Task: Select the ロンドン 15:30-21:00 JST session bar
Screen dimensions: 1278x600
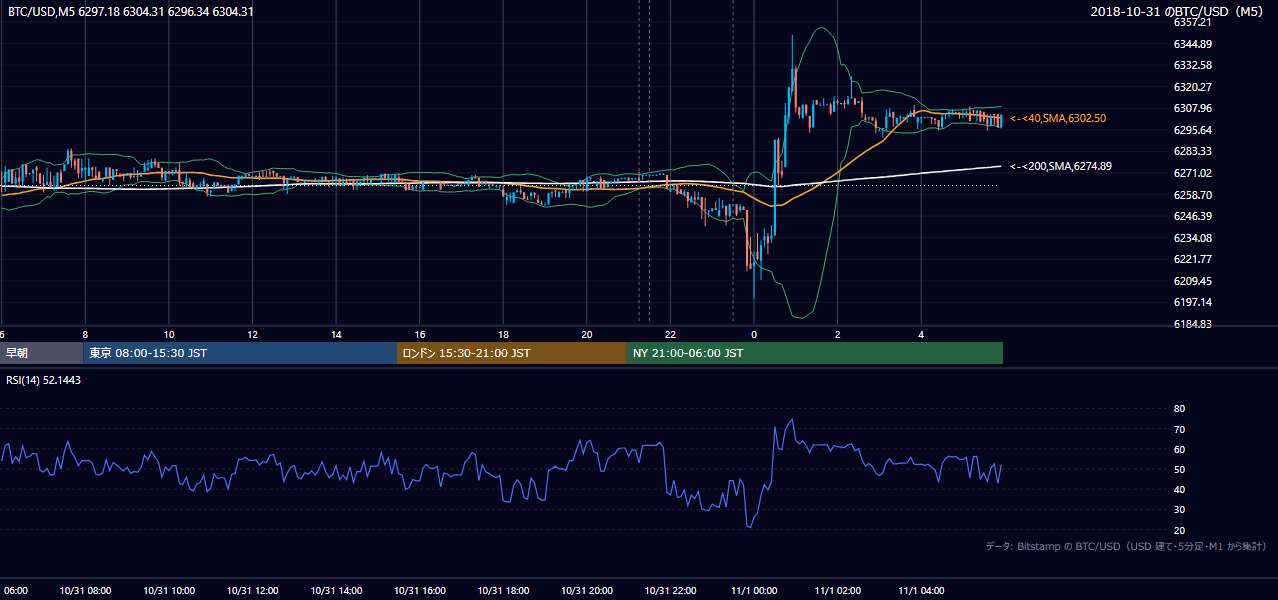Action: (512, 353)
